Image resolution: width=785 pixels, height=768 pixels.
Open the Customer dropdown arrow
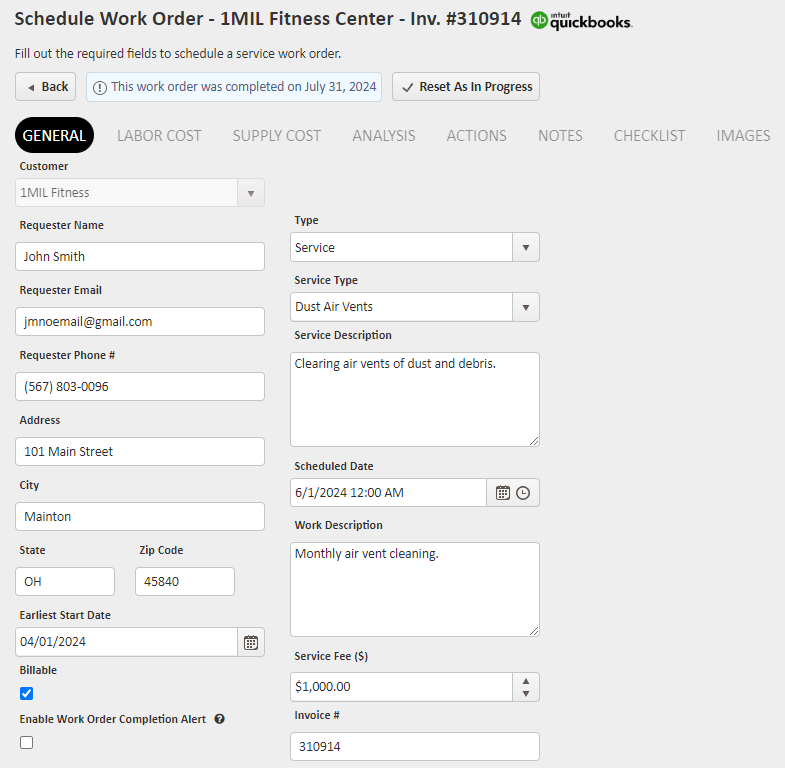(x=251, y=193)
